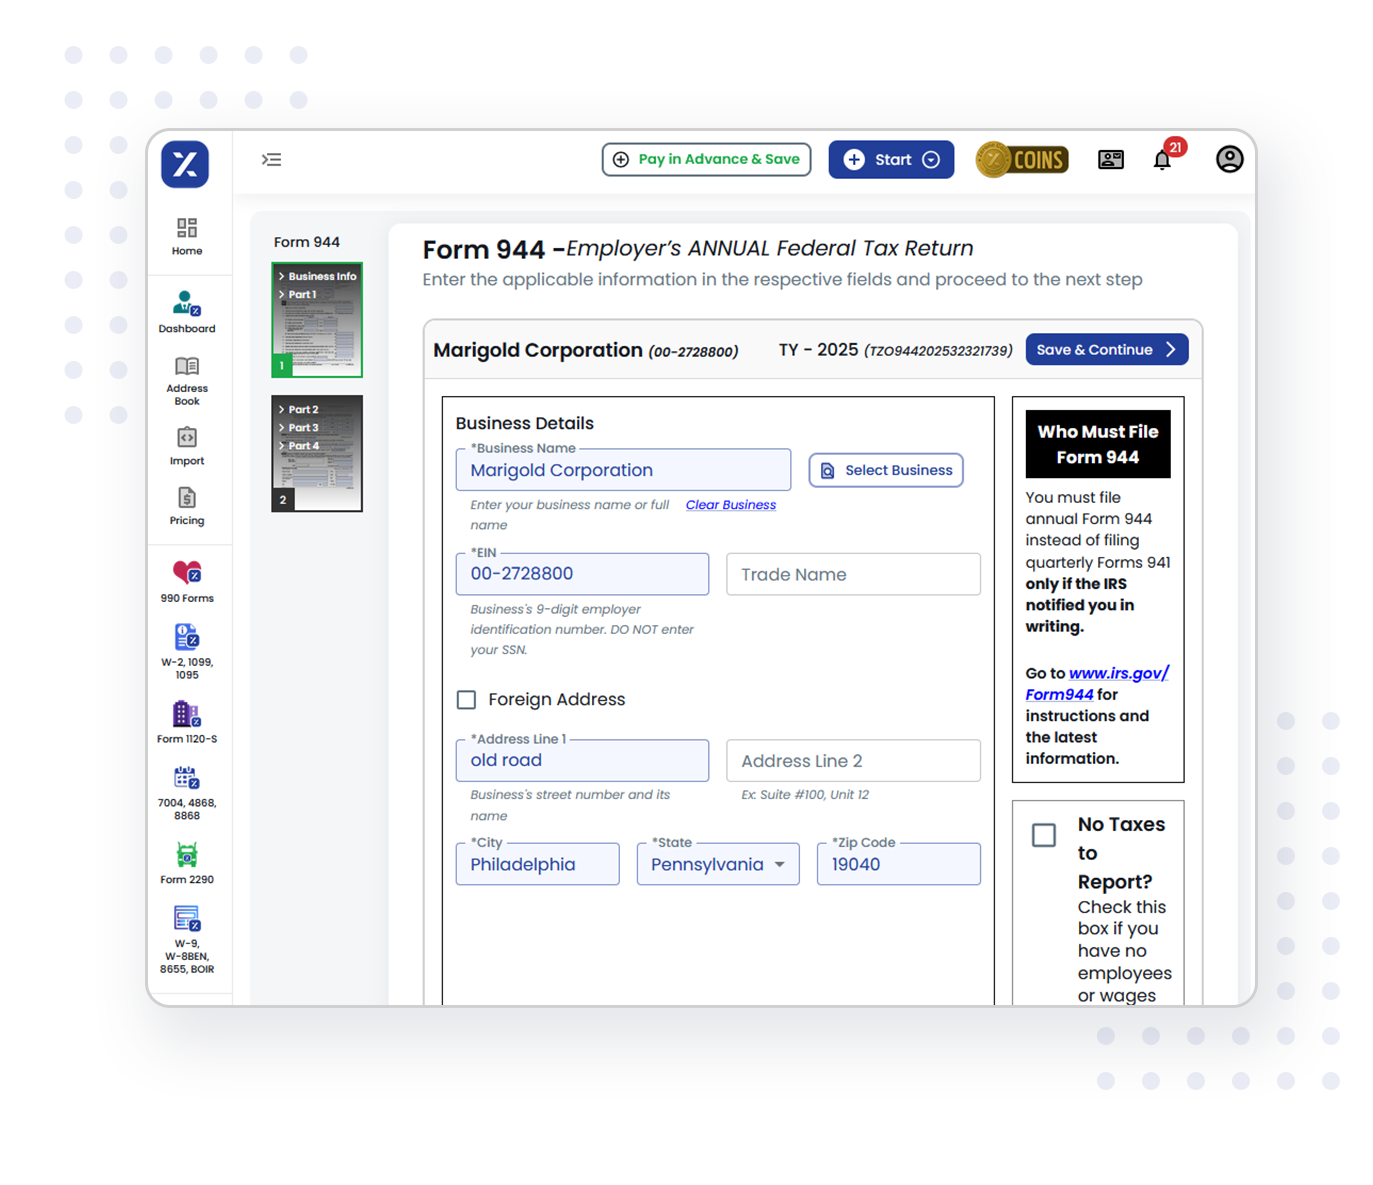Image resolution: width=1373 pixels, height=1185 pixels.
Task: Check the No Taxes to Report box
Action: (x=1043, y=834)
